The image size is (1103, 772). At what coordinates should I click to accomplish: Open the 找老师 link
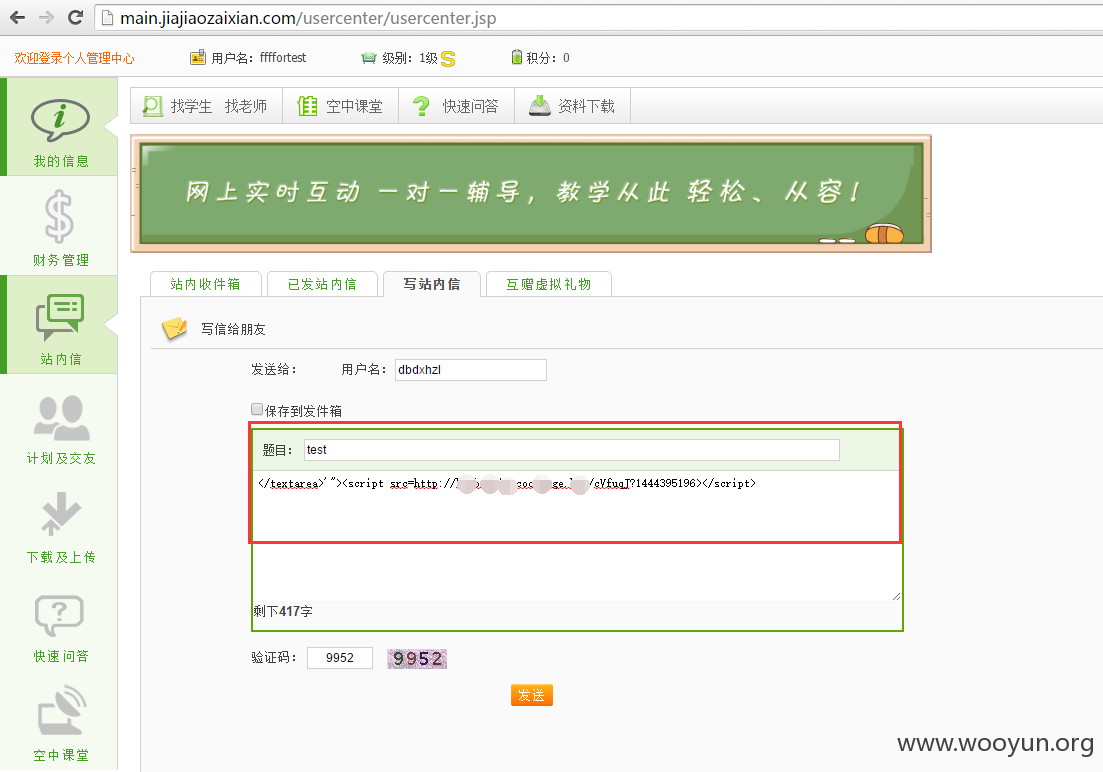tap(246, 106)
